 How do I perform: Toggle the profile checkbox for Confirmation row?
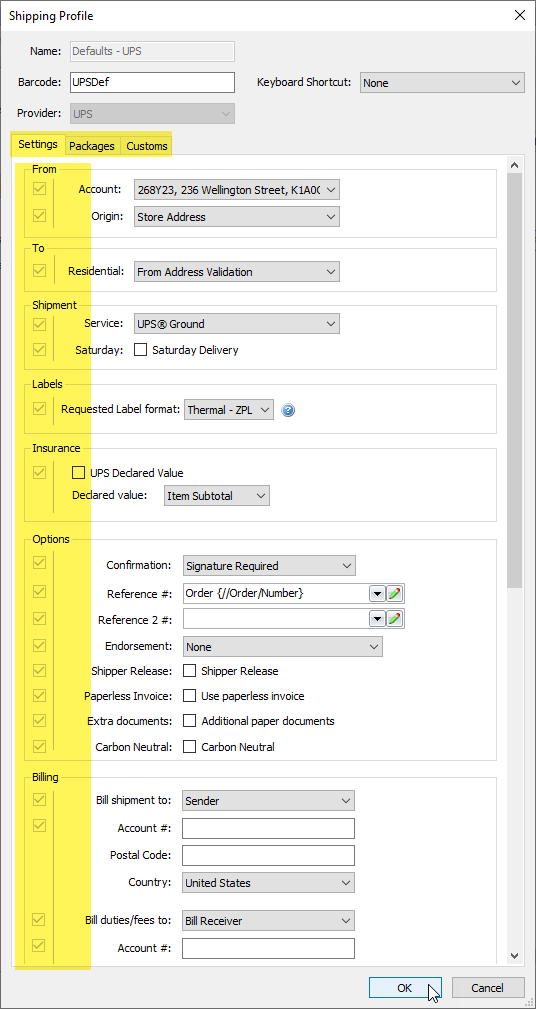tap(39, 563)
